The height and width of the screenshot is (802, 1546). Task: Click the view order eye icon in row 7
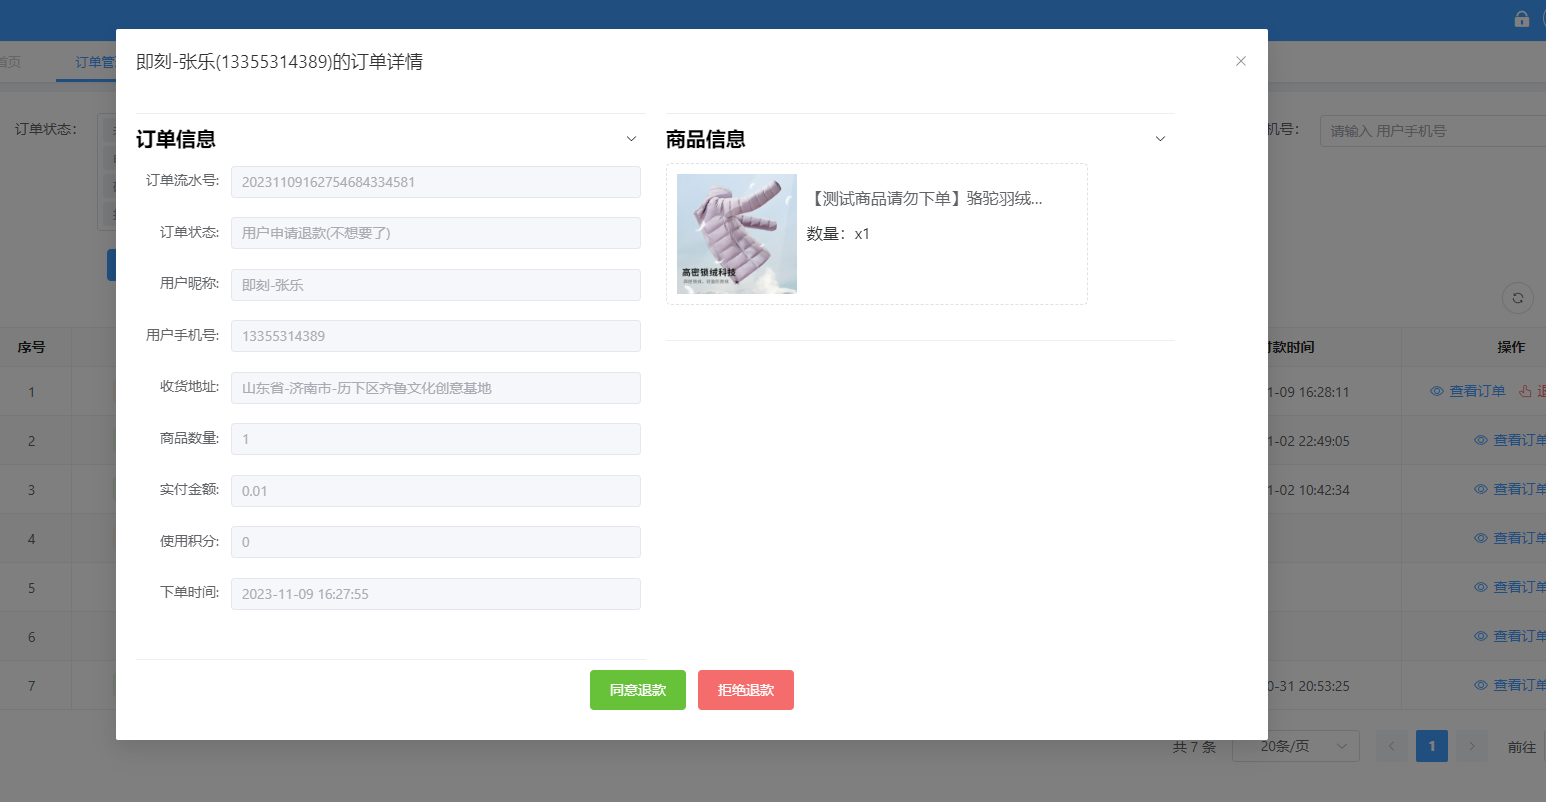(x=1481, y=685)
